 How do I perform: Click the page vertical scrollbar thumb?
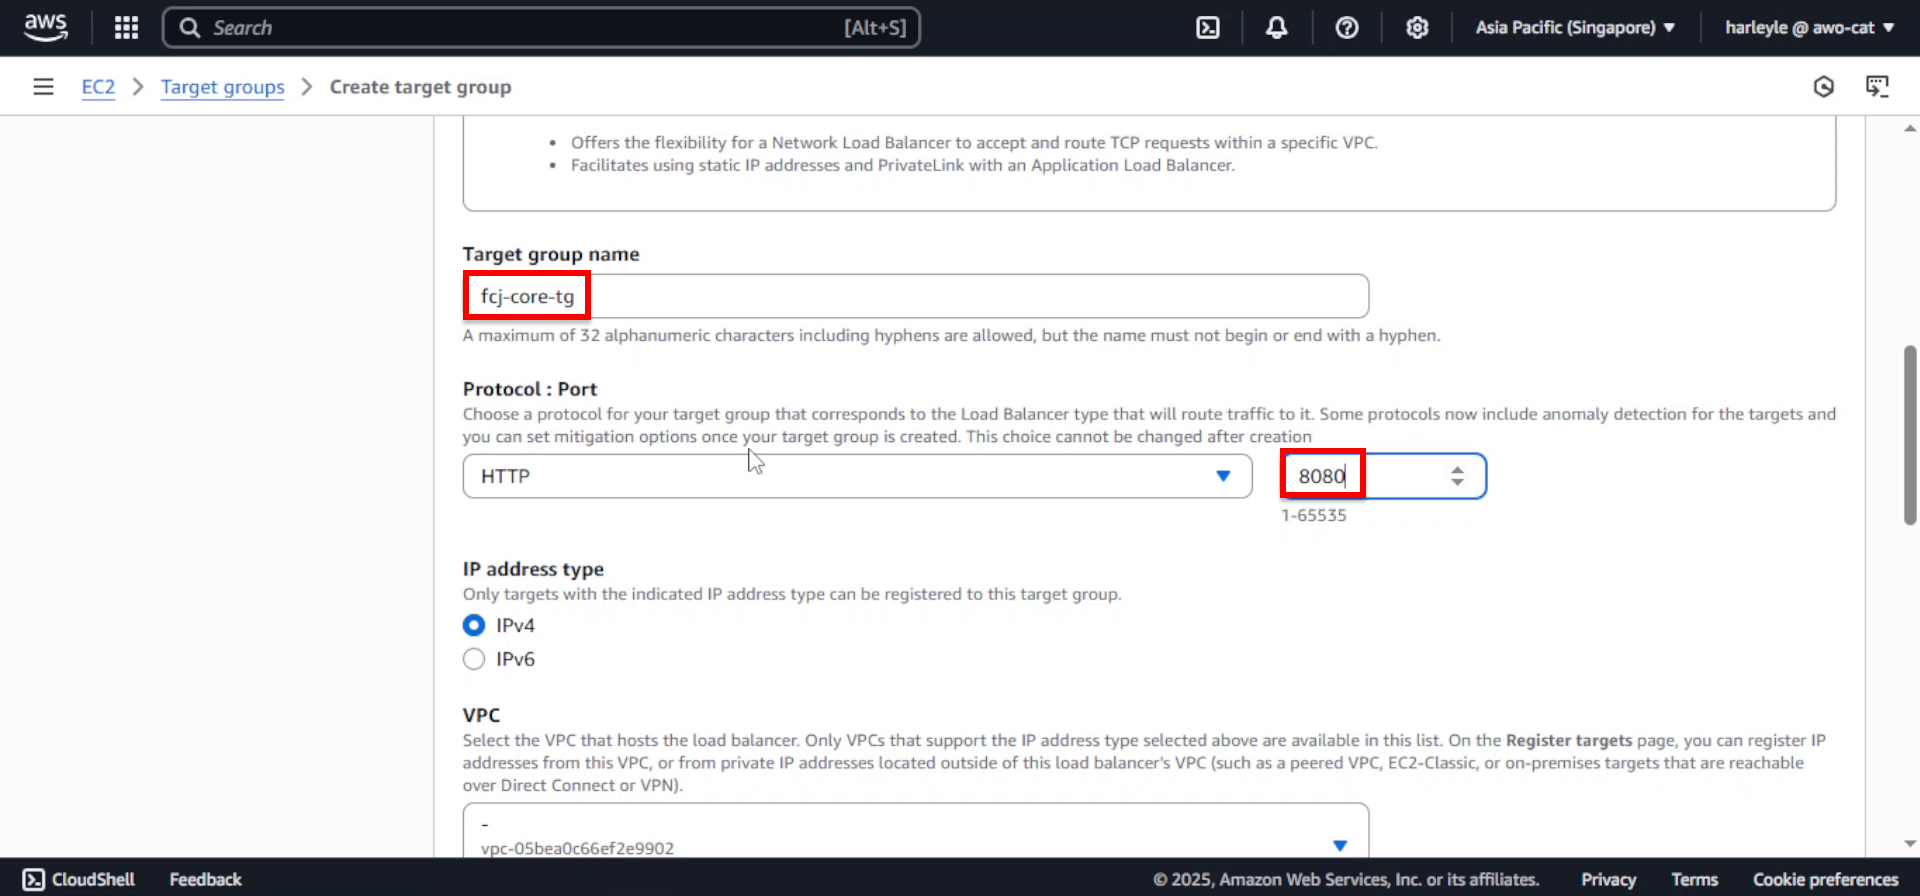1910,435
